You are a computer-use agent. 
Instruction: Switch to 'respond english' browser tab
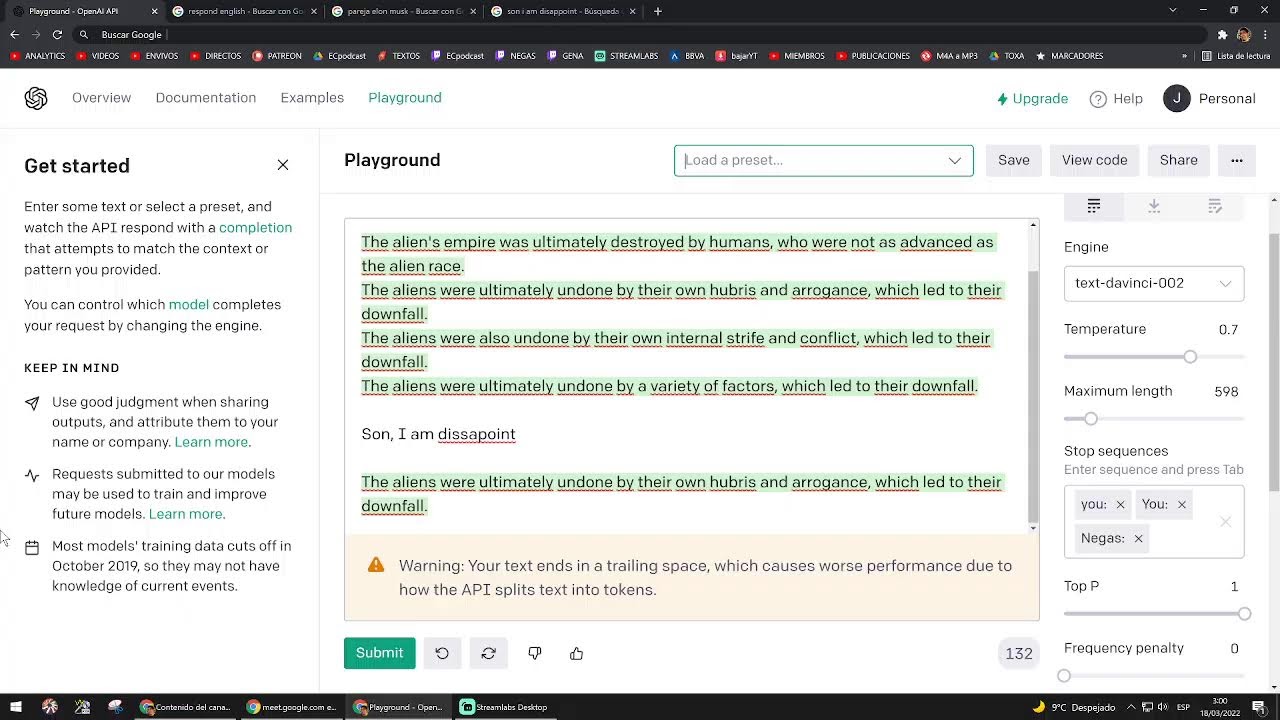[x=242, y=11]
